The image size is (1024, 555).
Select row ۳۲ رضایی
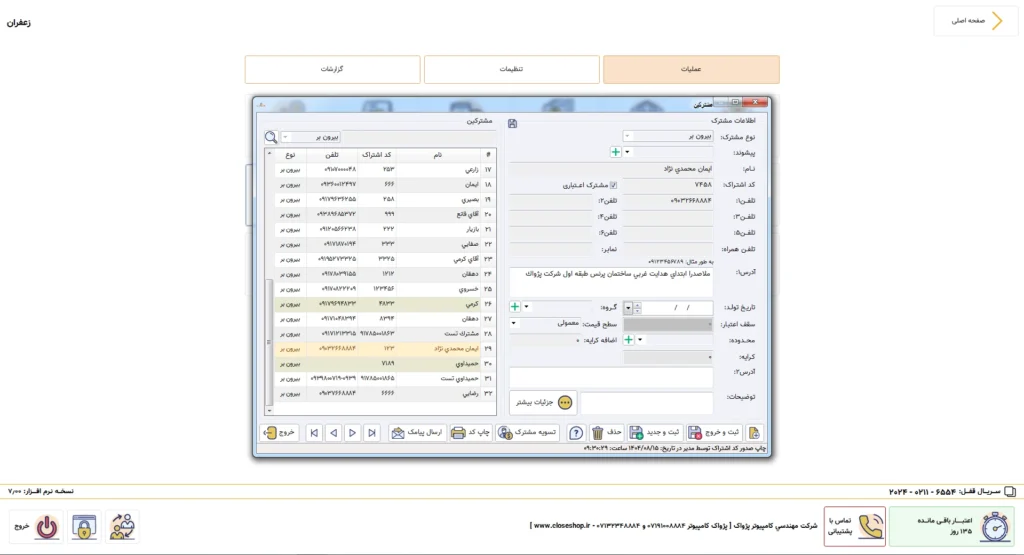point(385,394)
